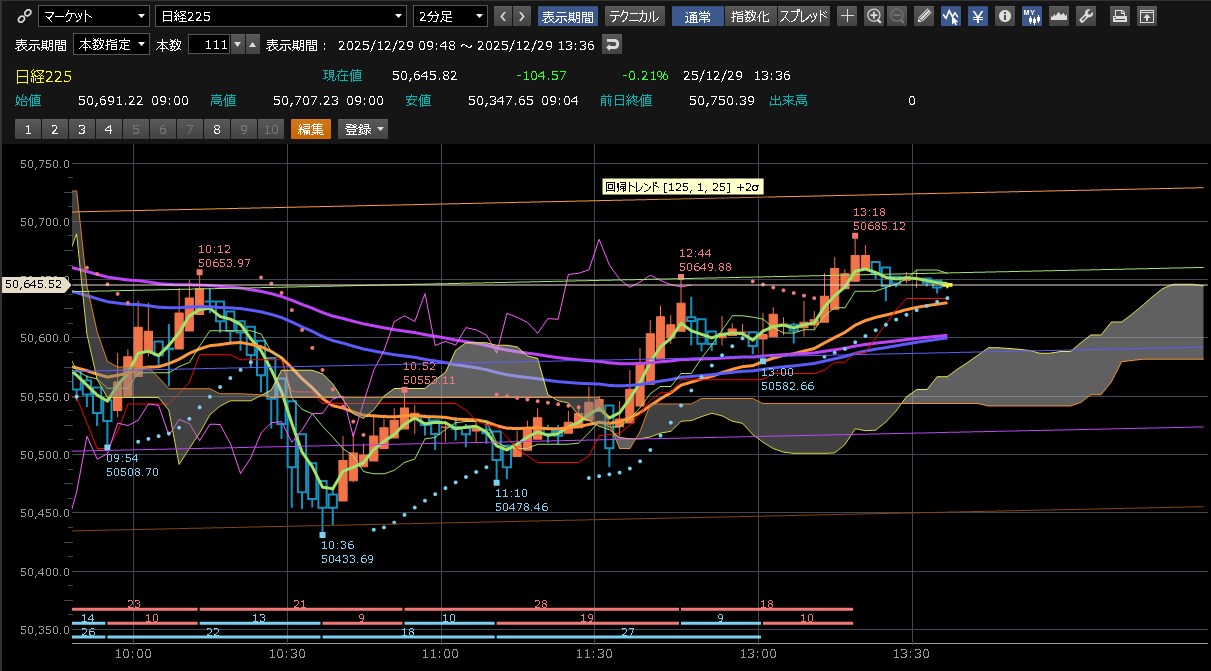Image resolution: width=1211 pixels, height=671 pixels.
Task: Switch to スプレッド spread mode
Action: 803,16
